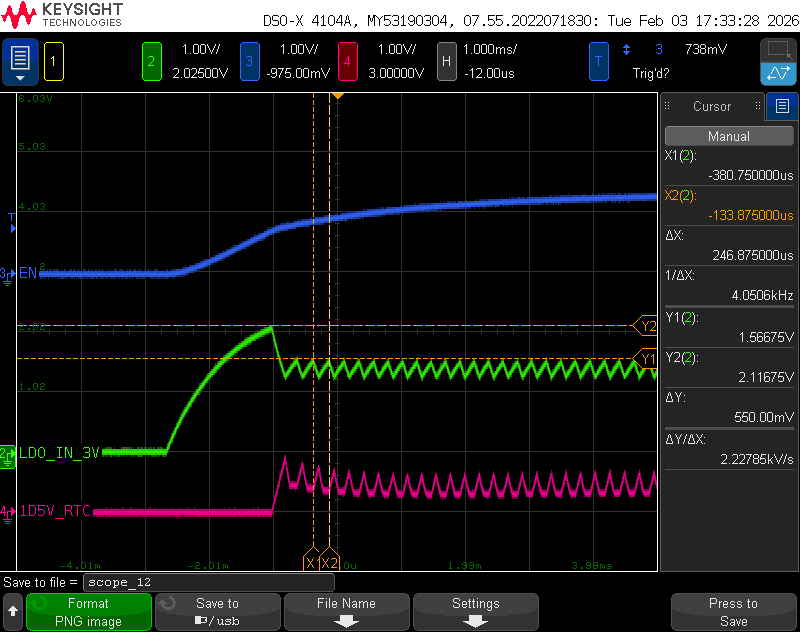Image resolution: width=800 pixels, height=632 pixels.
Task: Toggle channel 2 green button
Action: point(152,61)
